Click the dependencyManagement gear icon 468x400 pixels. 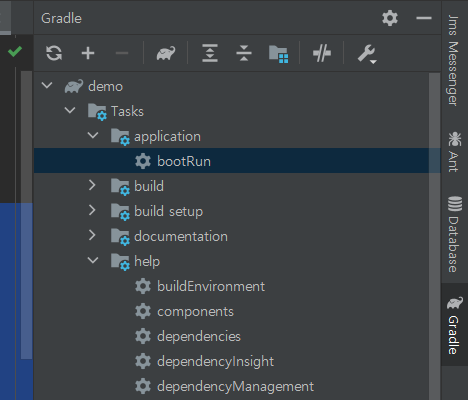[x=143, y=387]
